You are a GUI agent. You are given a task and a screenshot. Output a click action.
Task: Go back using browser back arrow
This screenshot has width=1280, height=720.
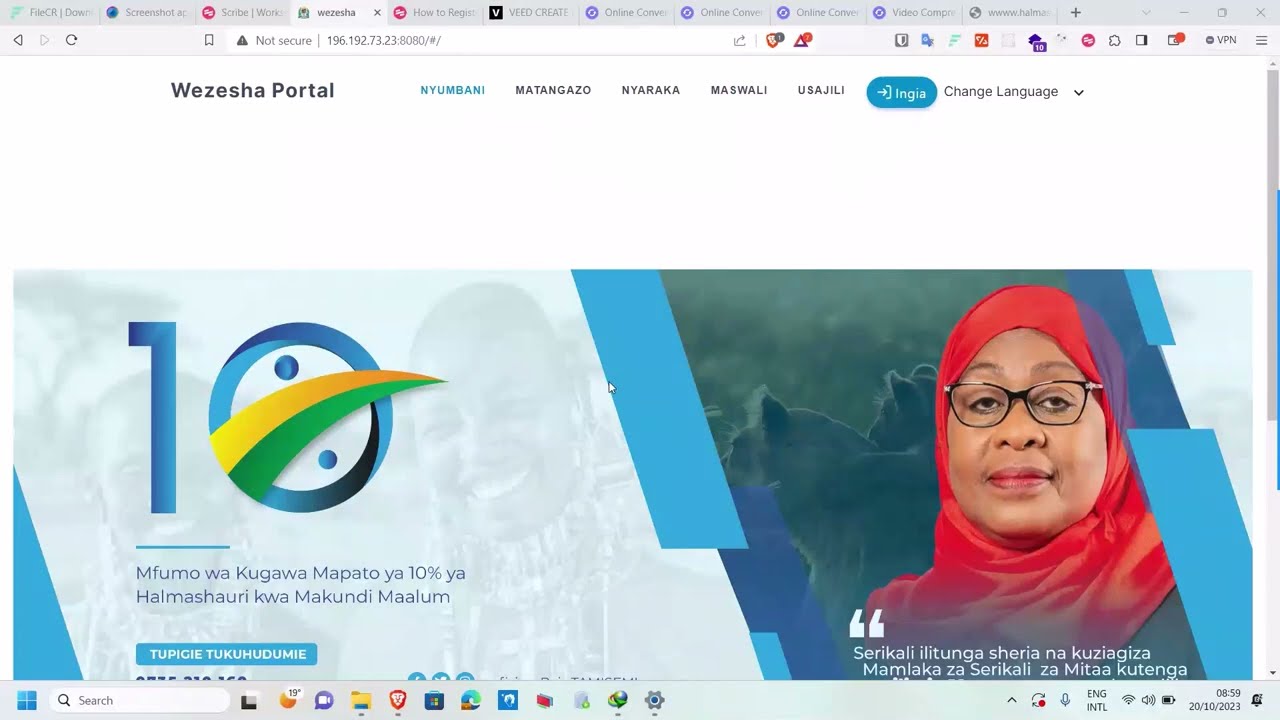[18, 40]
